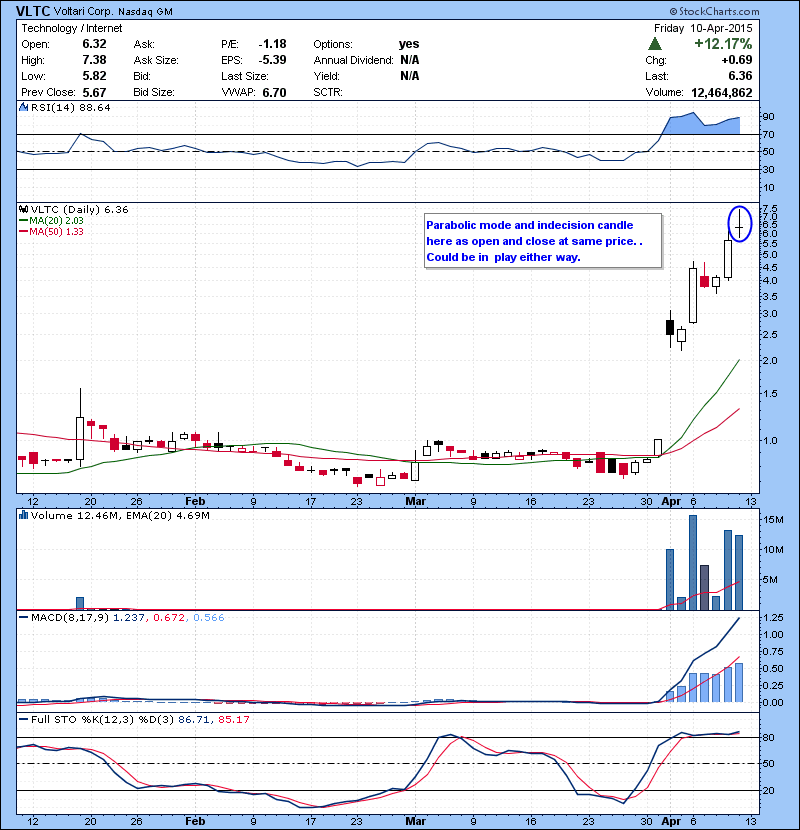
Task: Click the Voltari Corp. company name
Action: click(83, 11)
